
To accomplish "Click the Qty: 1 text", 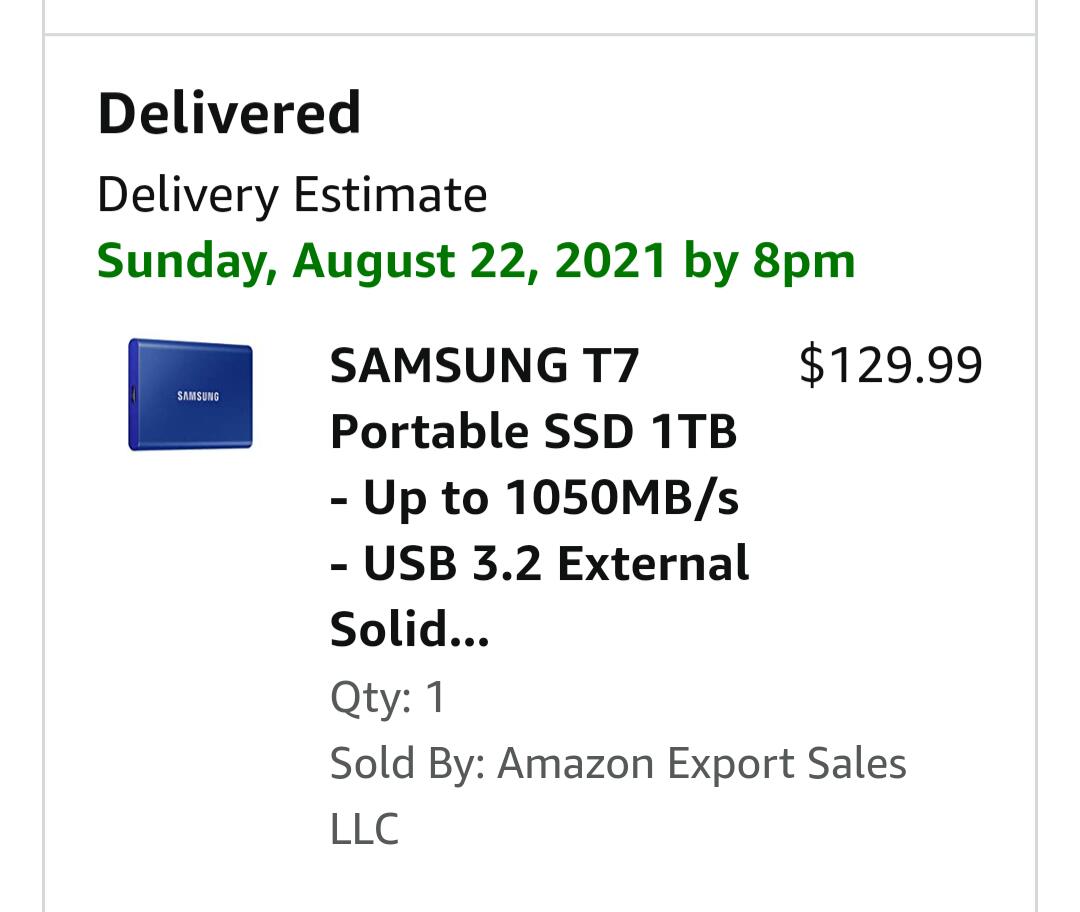I will (x=388, y=697).
